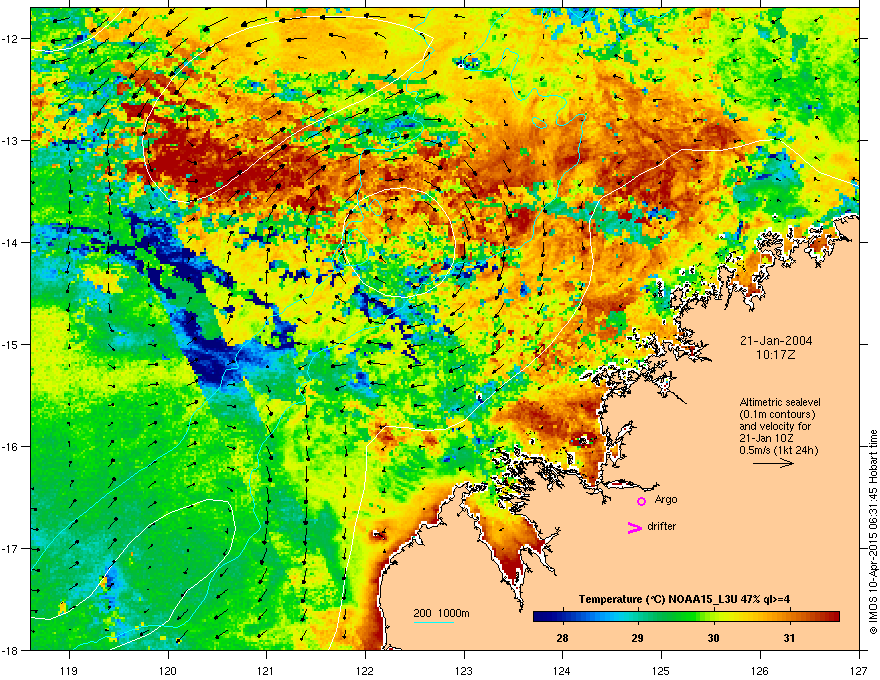Click the longitude axis label '119'
This screenshot has width=880, height=680.
69,670
